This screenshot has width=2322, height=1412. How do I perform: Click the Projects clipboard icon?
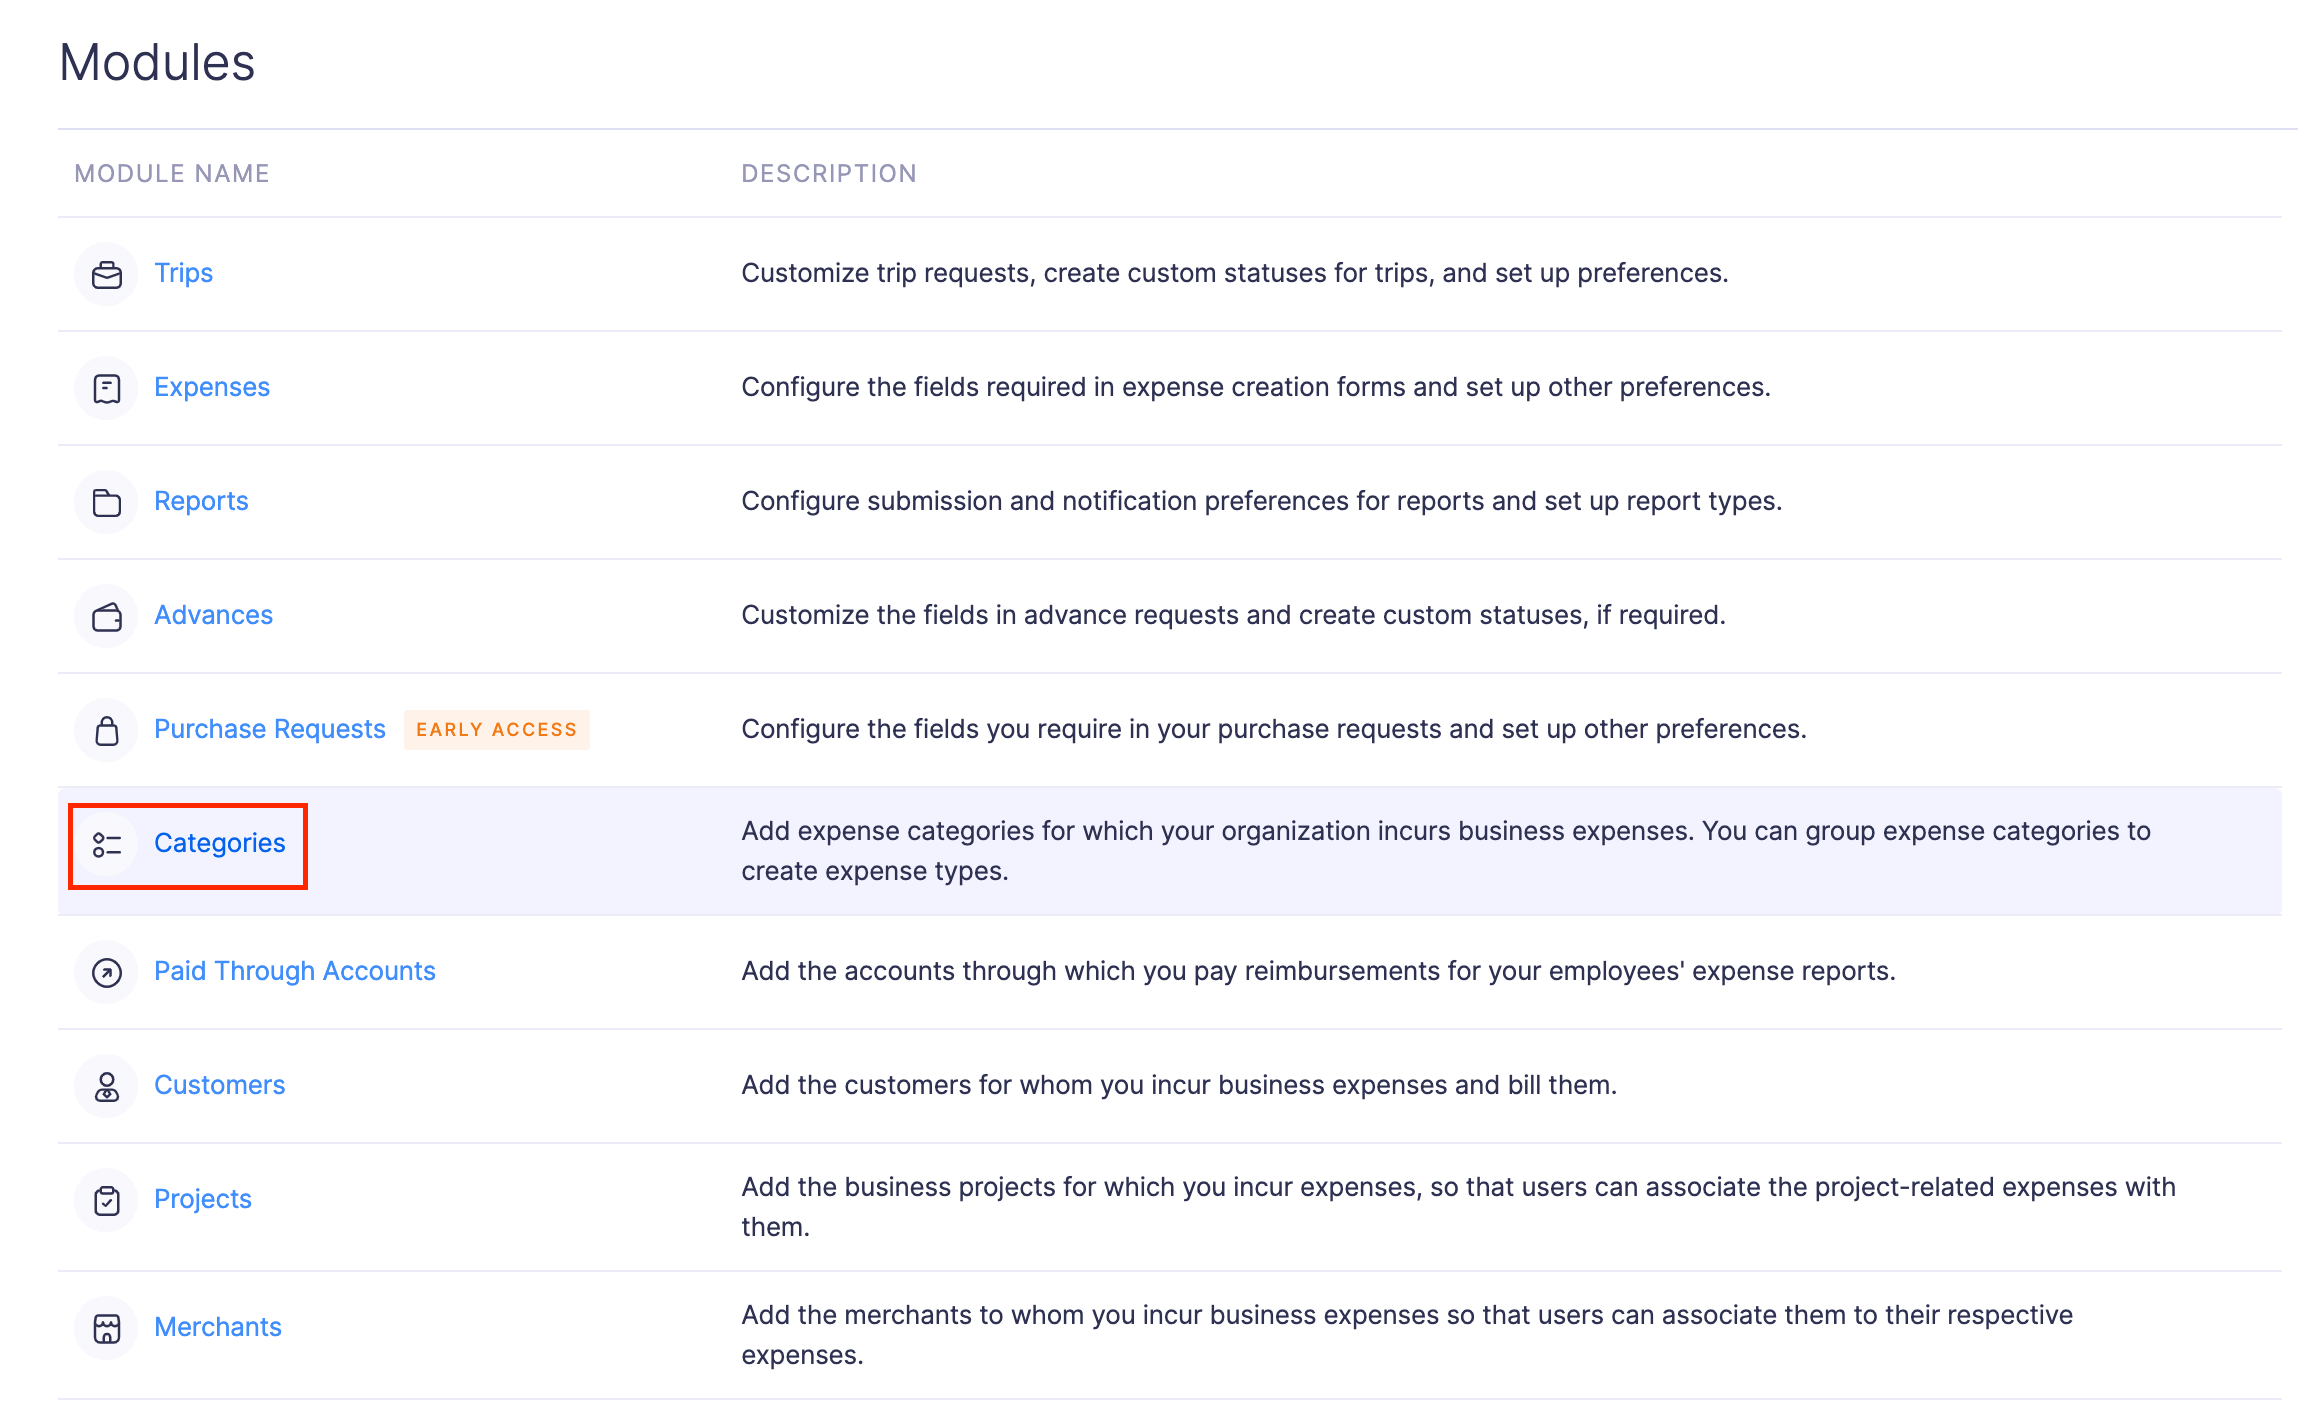(x=106, y=1200)
